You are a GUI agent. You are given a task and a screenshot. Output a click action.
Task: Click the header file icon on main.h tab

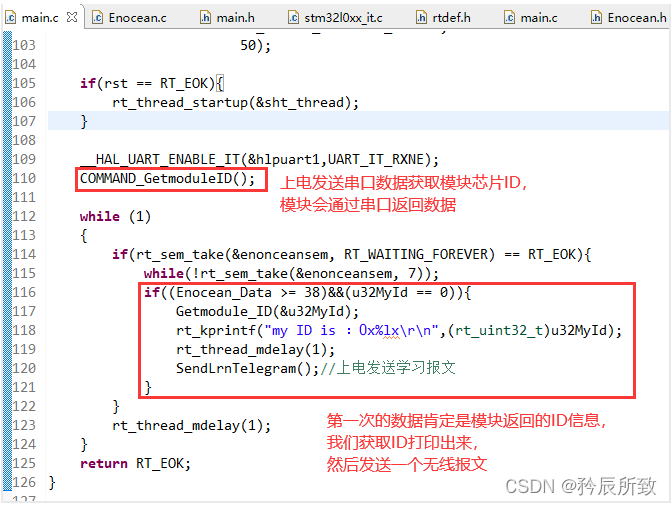206,18
